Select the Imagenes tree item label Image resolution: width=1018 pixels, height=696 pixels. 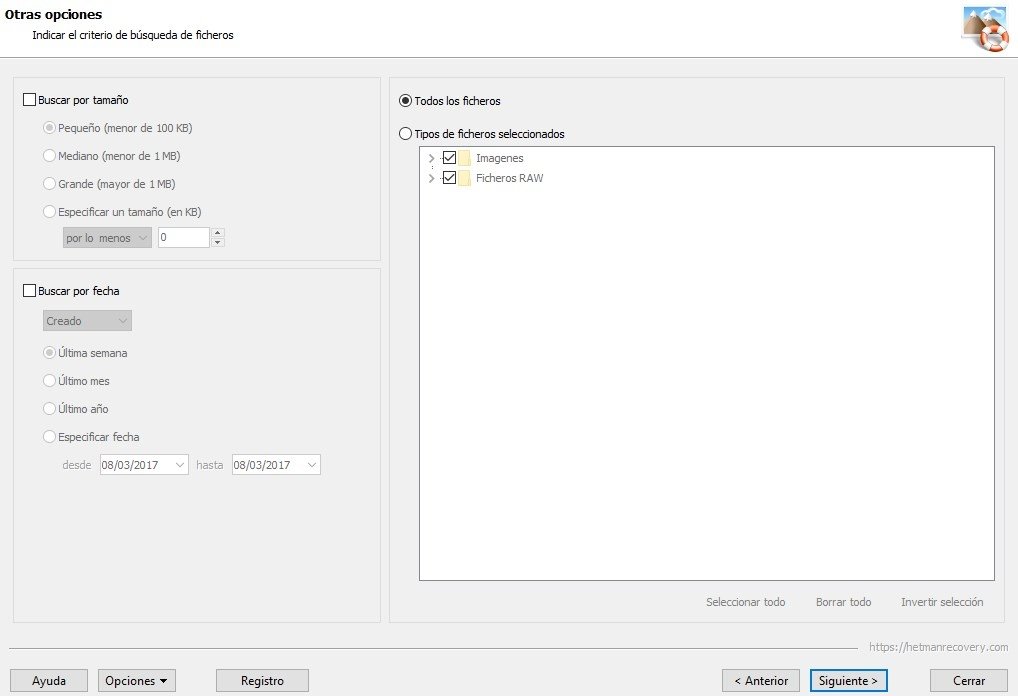(499, 158)
